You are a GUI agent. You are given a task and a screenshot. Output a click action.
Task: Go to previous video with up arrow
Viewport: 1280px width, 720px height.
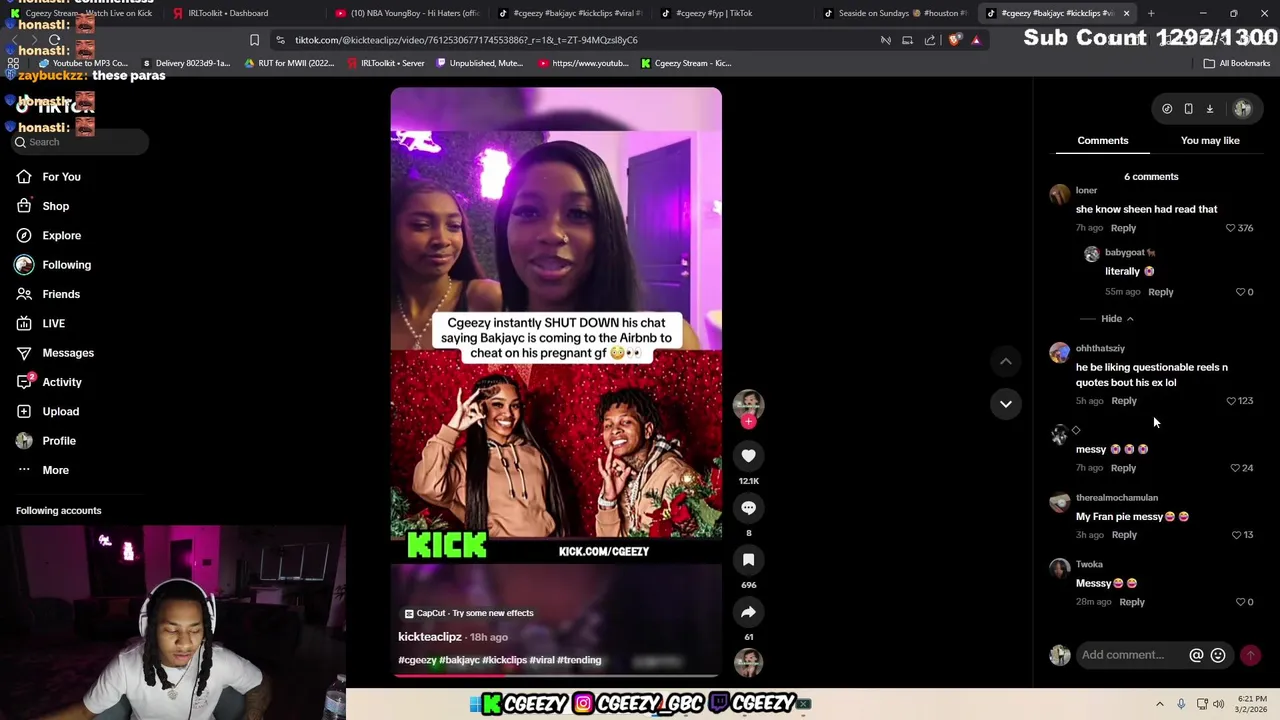point(1006,361)
